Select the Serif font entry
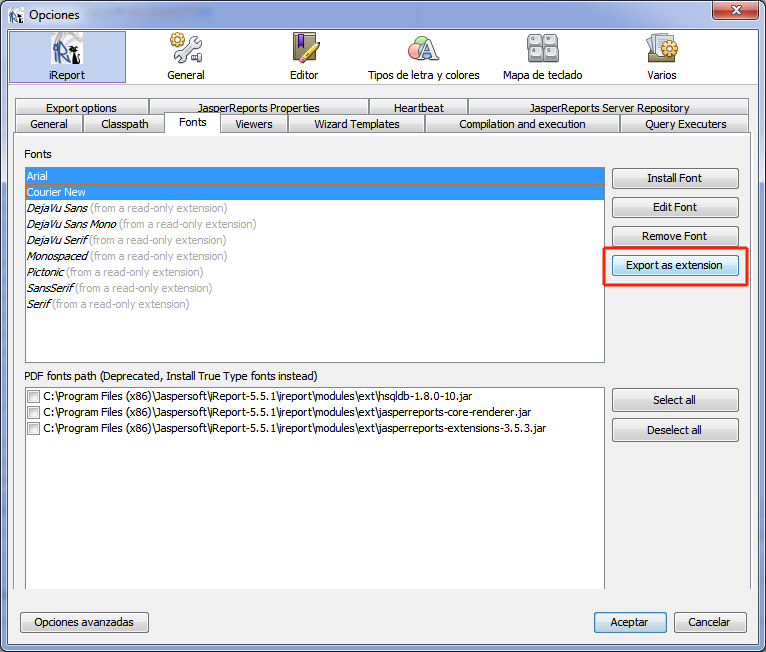The height and width of the screenshot is (652, 766). 315,304
